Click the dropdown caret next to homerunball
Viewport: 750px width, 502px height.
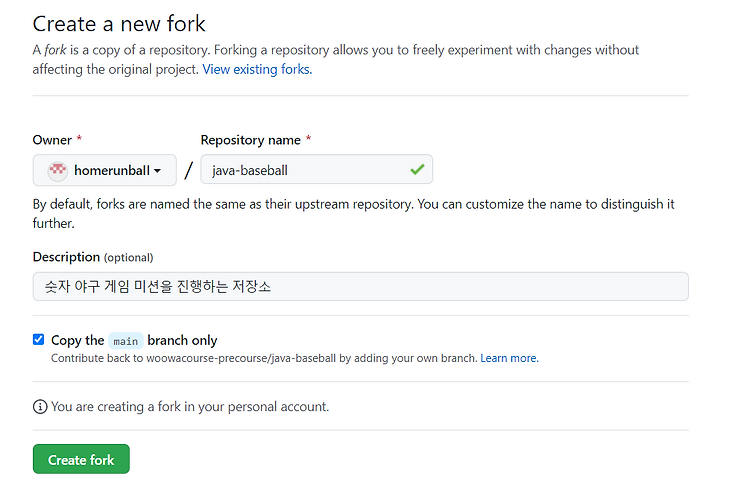click(x=157, y=171)
